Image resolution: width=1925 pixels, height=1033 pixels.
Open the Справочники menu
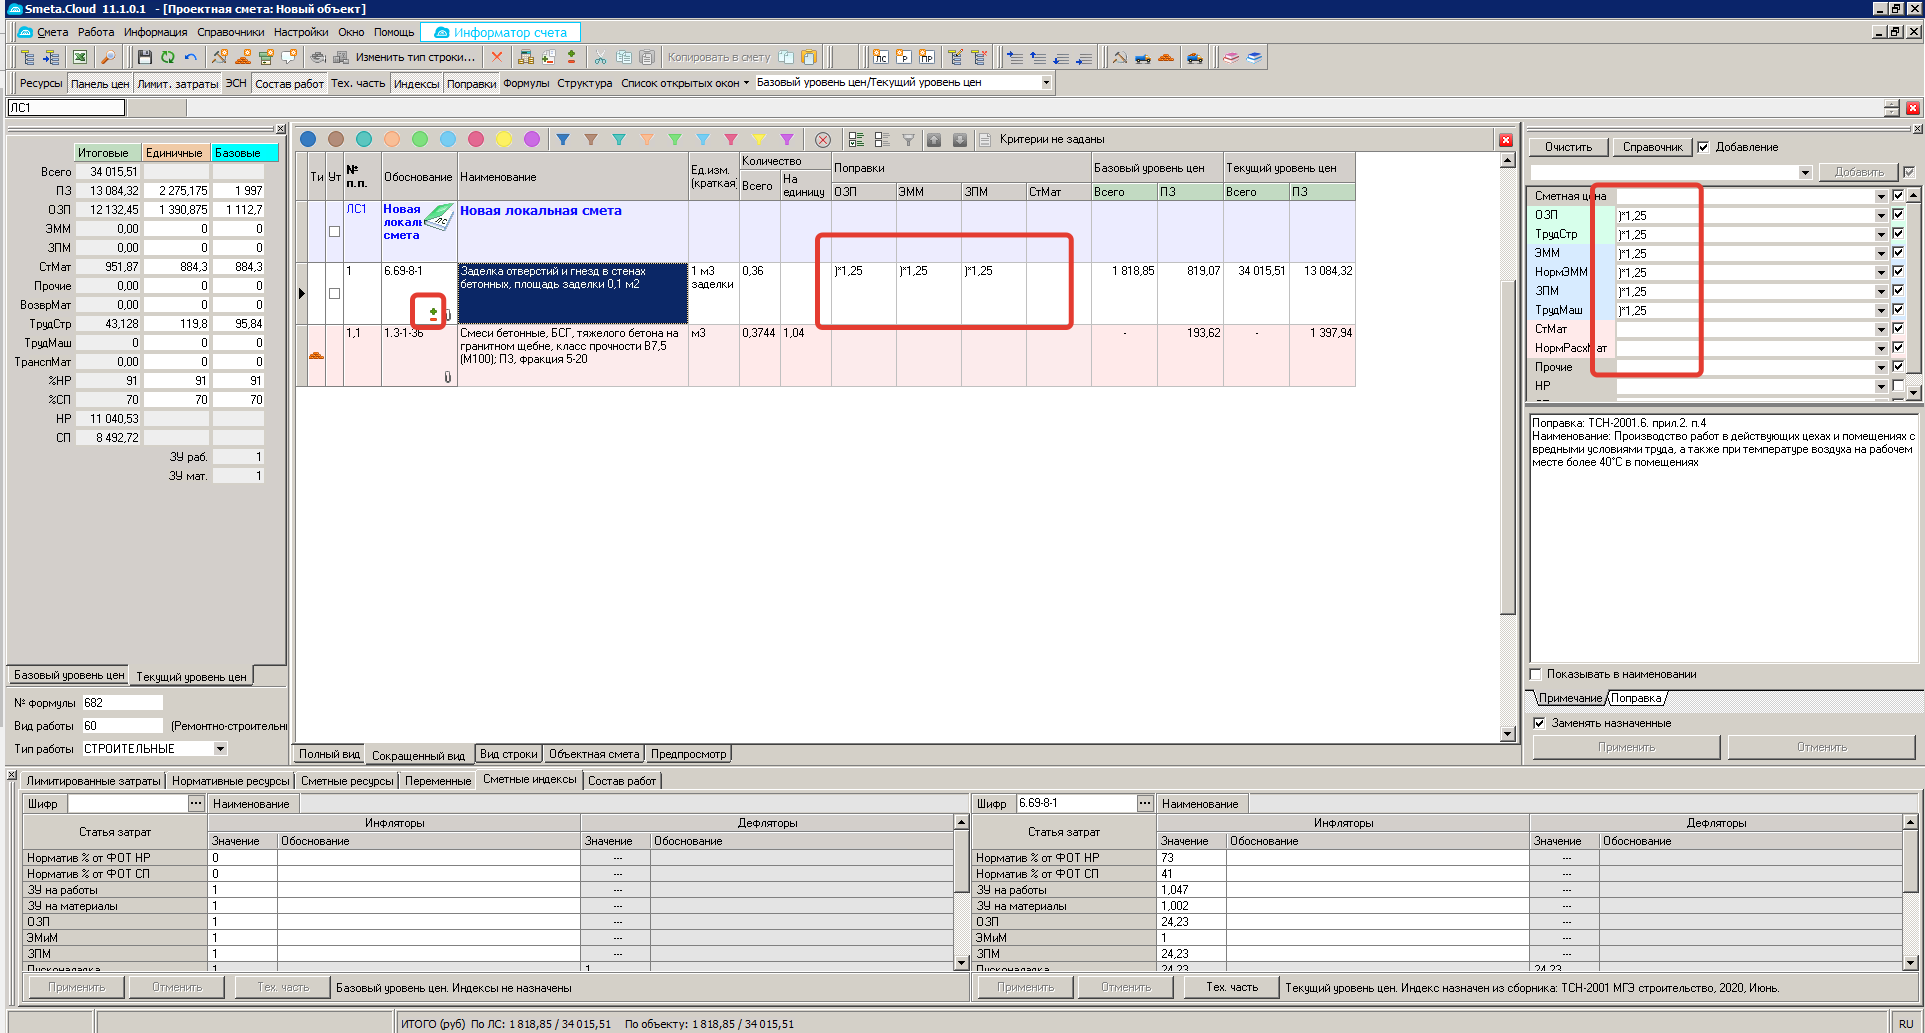(231, 32)
